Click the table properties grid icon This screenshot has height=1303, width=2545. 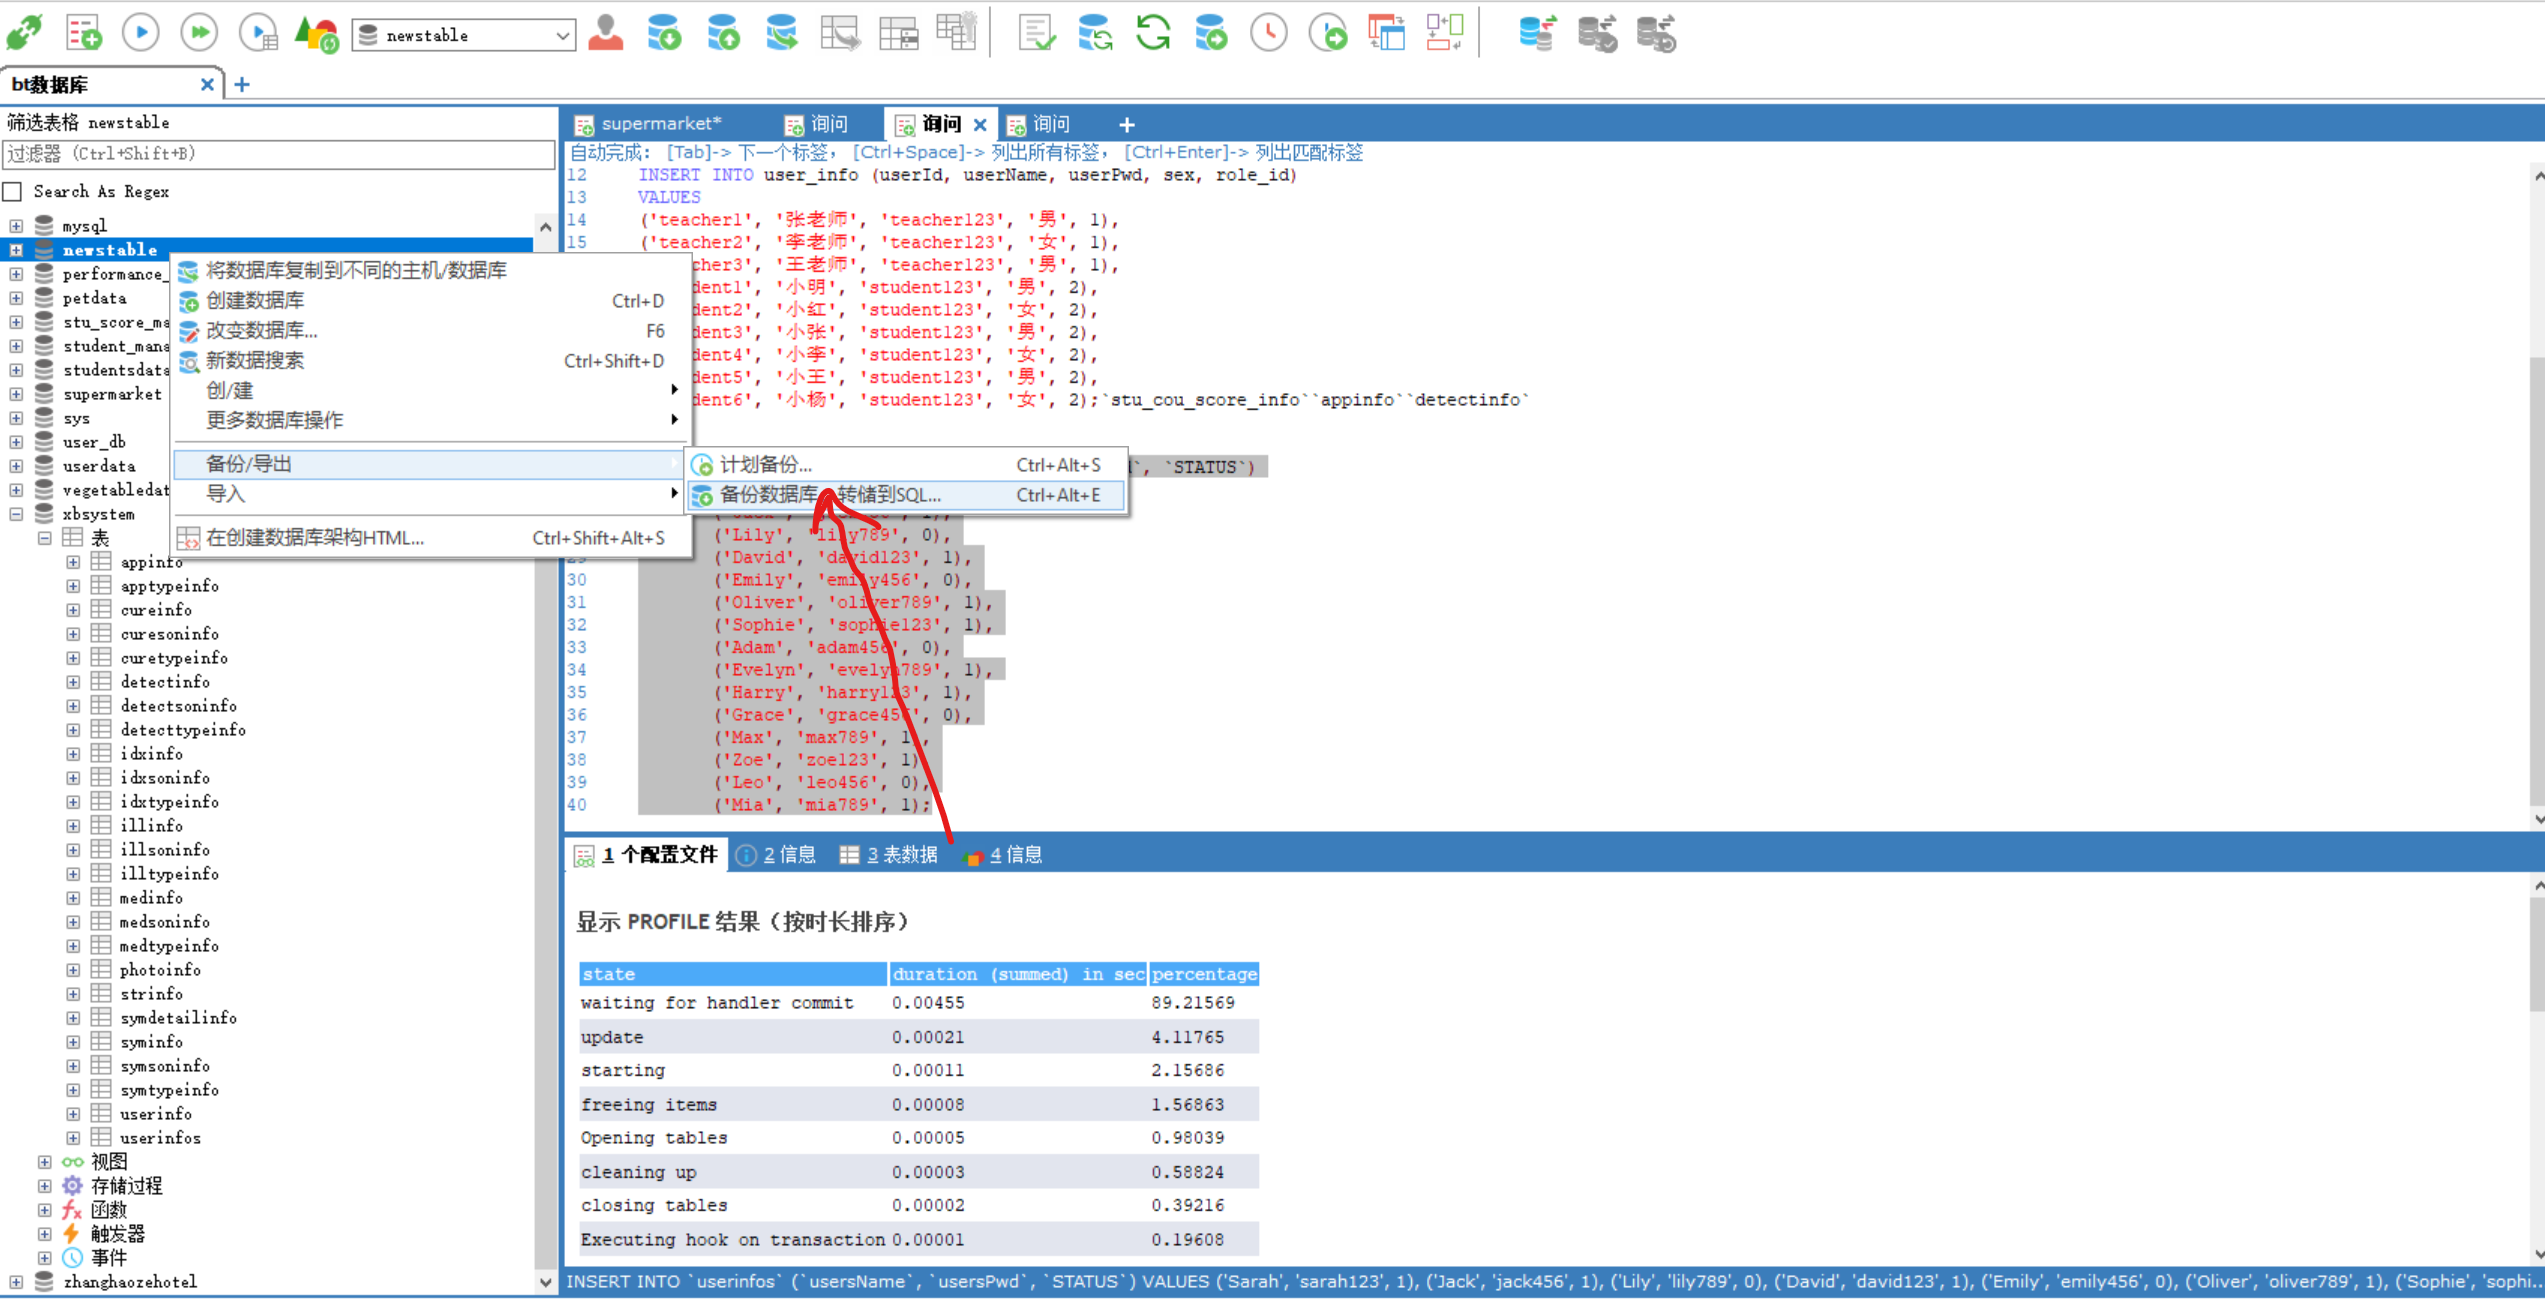pos(898,33)
